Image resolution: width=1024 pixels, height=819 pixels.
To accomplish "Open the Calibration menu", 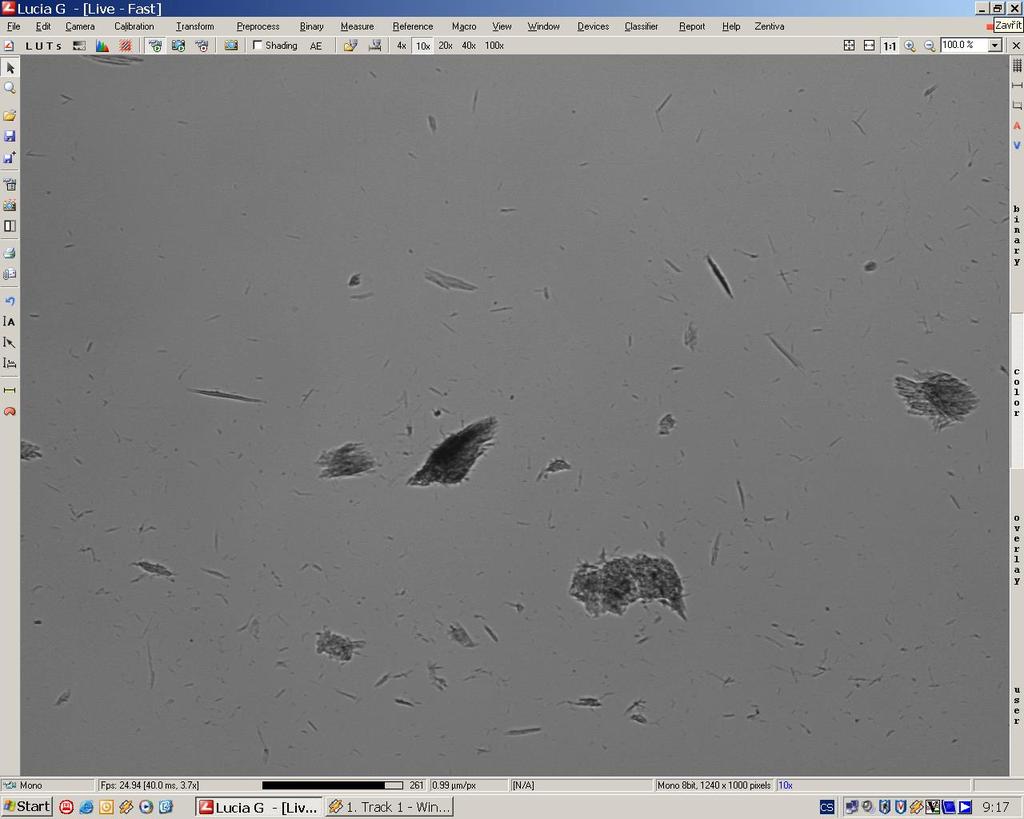I will pyautogui.click(x=134, y=26).
